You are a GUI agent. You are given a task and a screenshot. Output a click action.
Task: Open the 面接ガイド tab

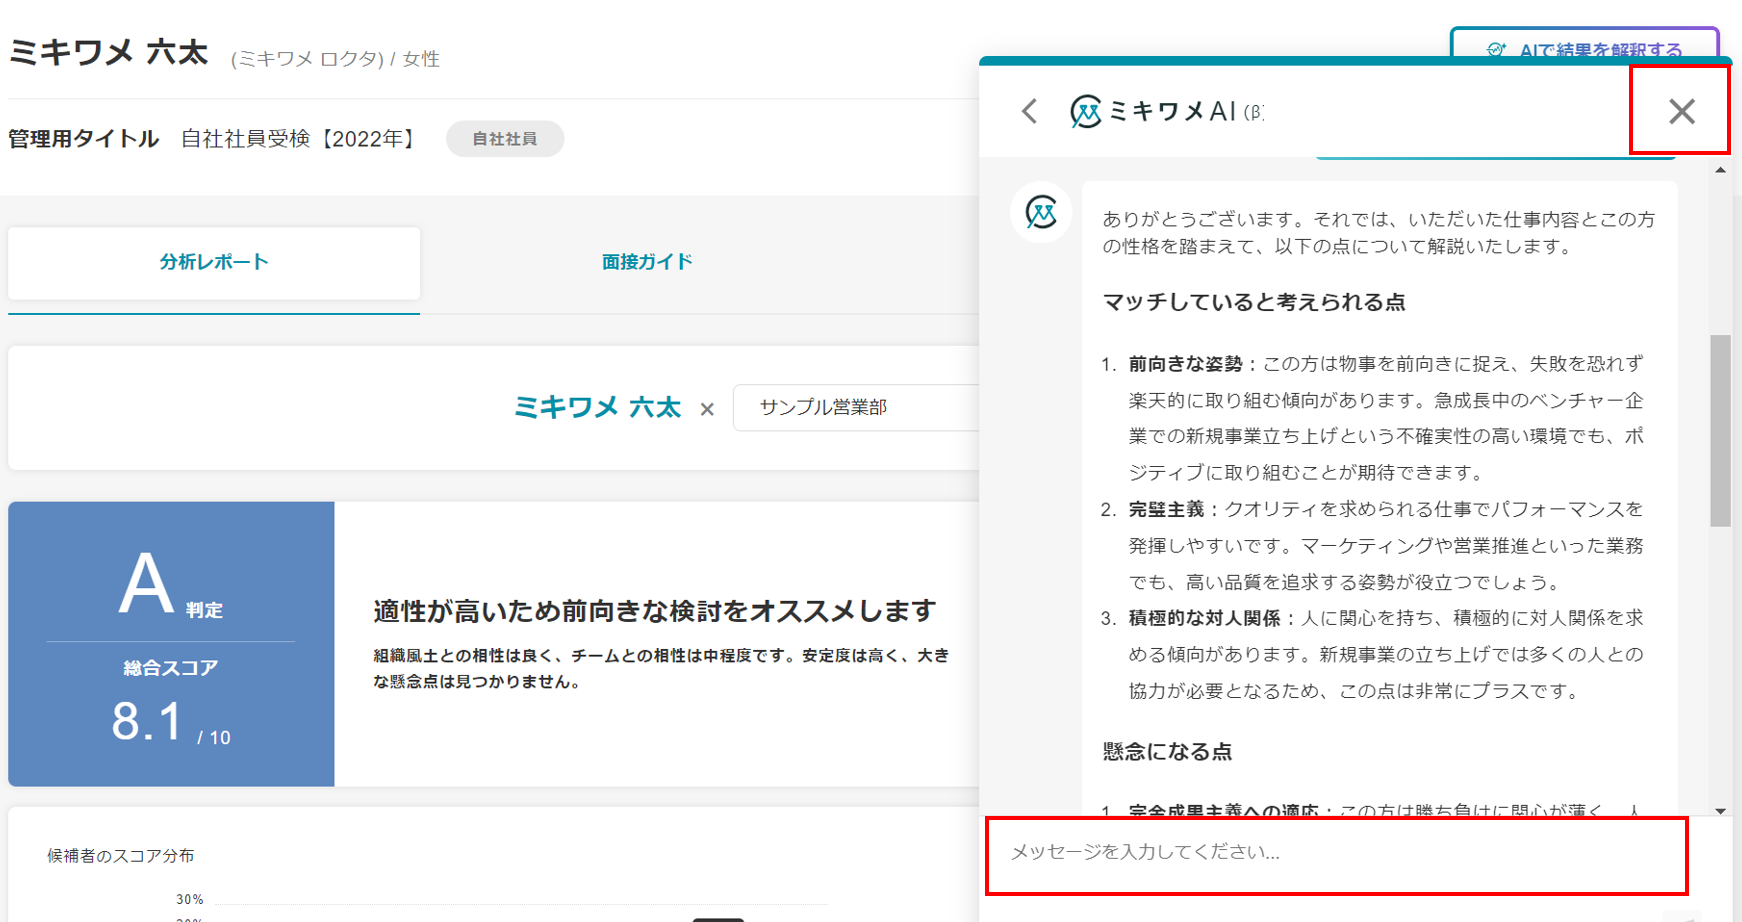[x=647, y=262]
